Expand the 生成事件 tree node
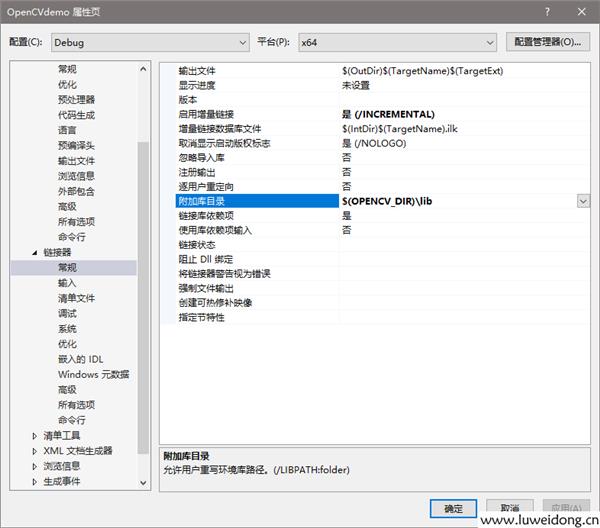 [36, 481]
